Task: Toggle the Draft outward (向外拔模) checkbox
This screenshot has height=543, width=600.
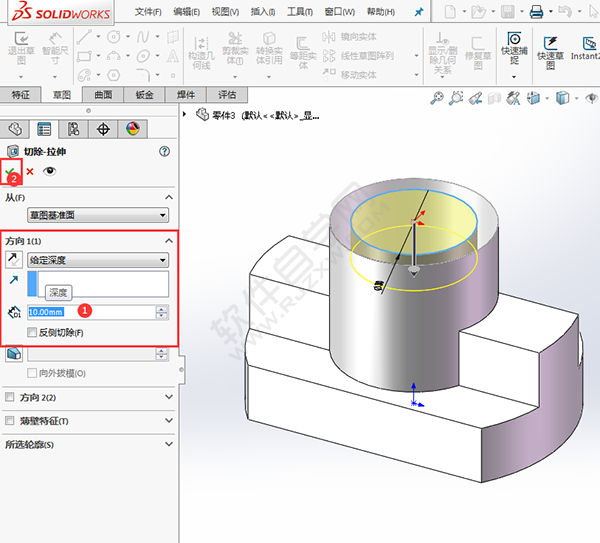Action: [32, 373]
